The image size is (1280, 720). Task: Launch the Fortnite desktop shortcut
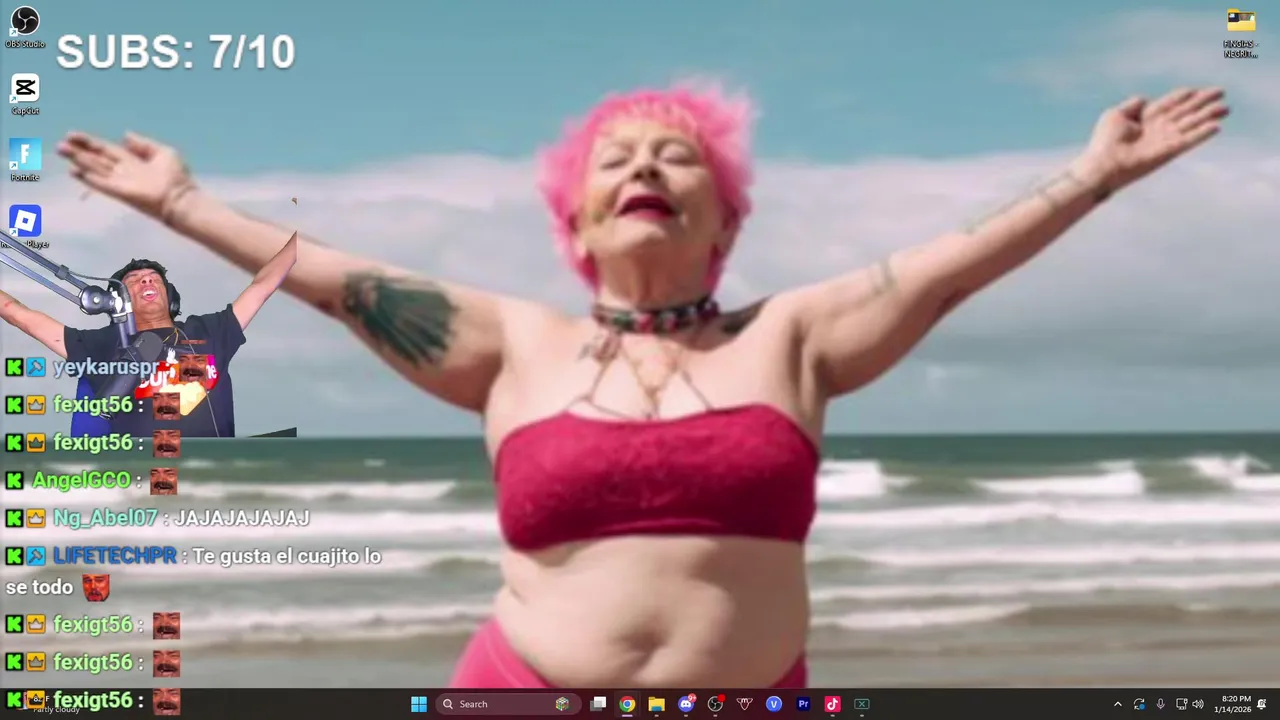(25, 160)
